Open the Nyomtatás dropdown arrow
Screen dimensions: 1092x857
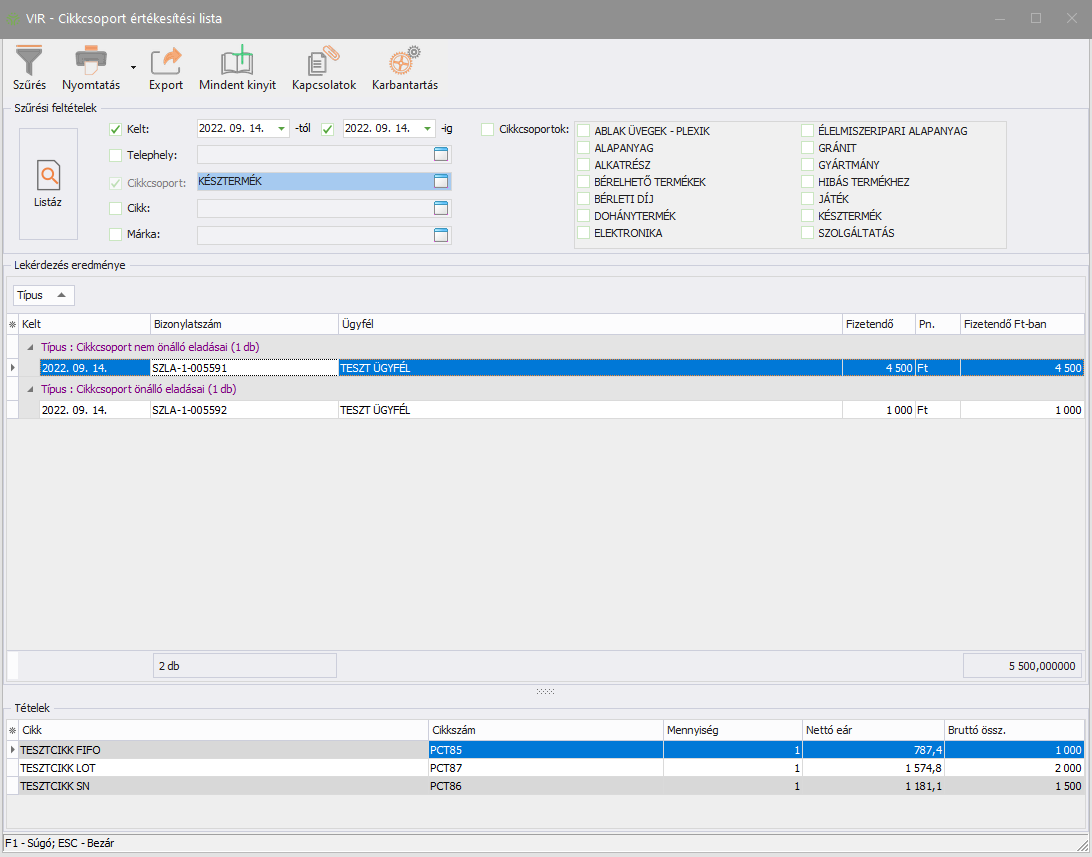pyautogui.click(x=133, y=68)
